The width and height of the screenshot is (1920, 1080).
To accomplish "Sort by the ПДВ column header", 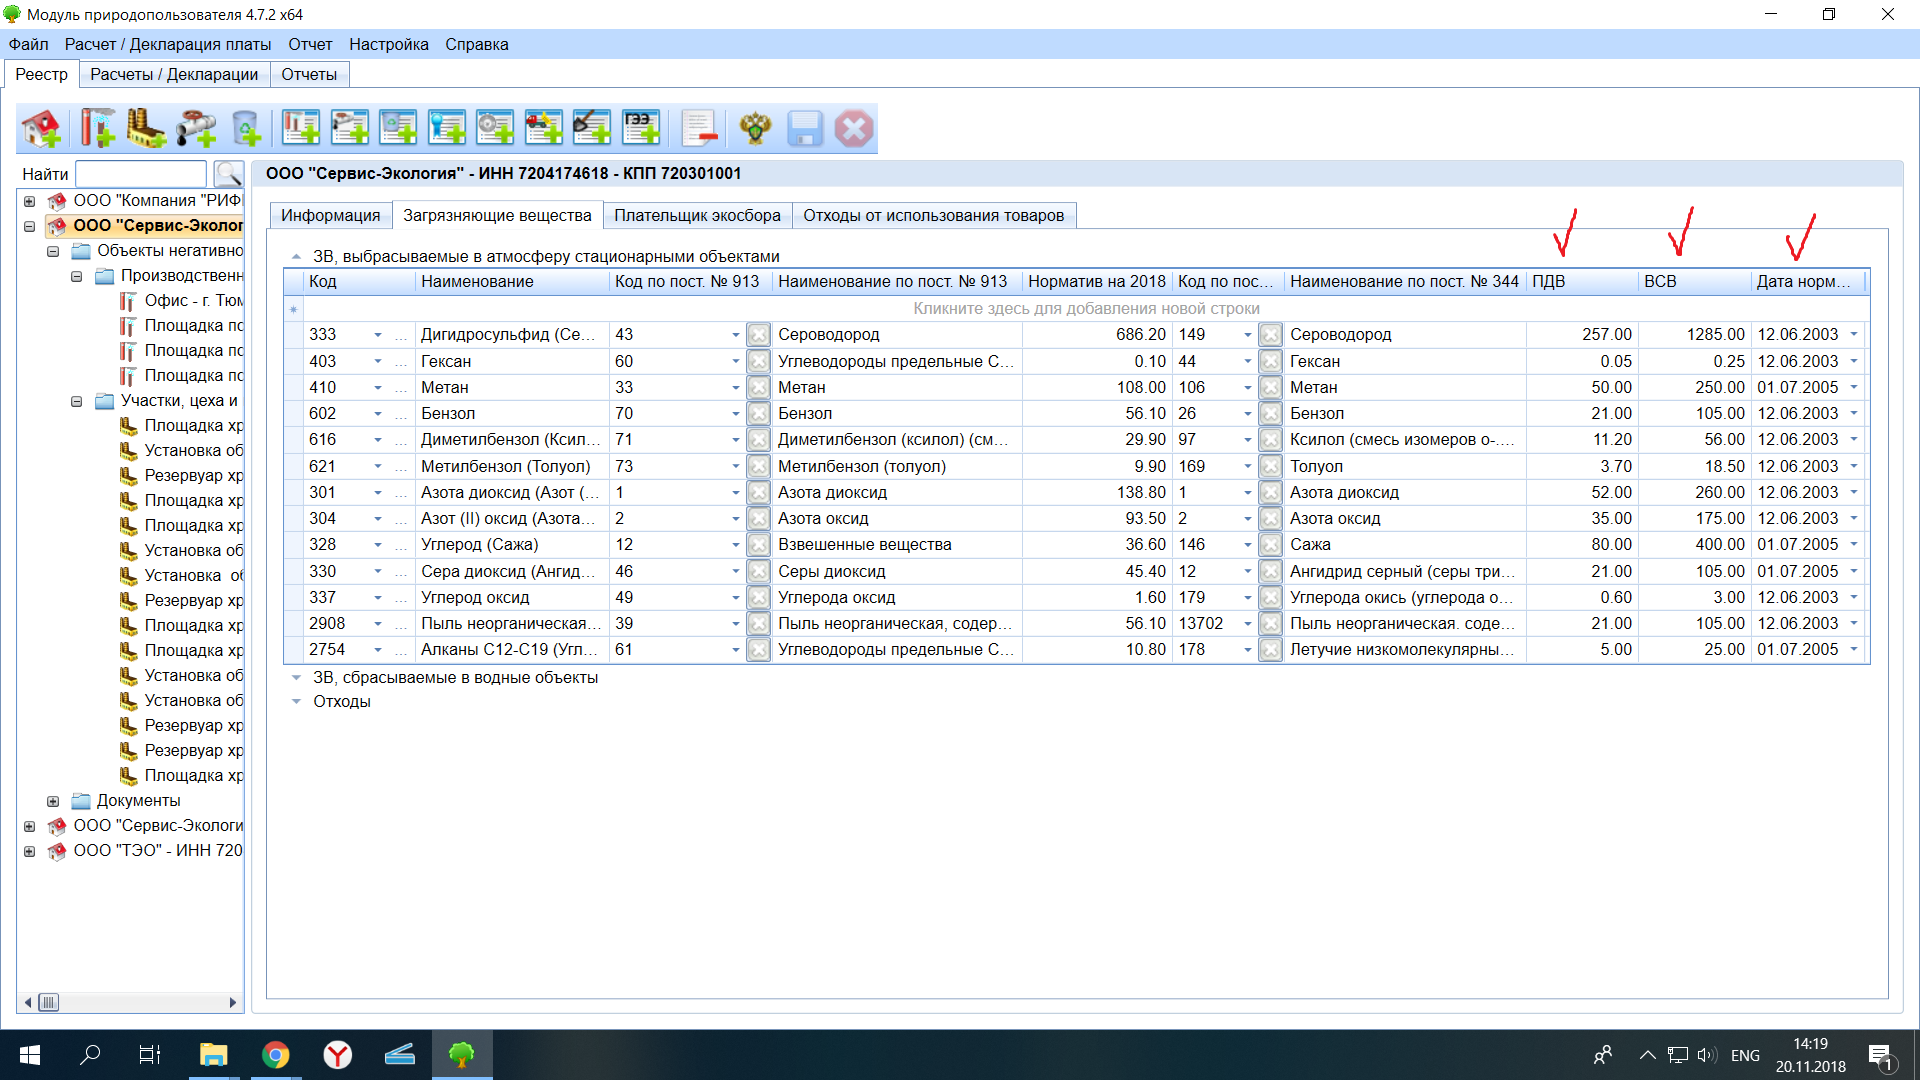I will coord(1580,282).
